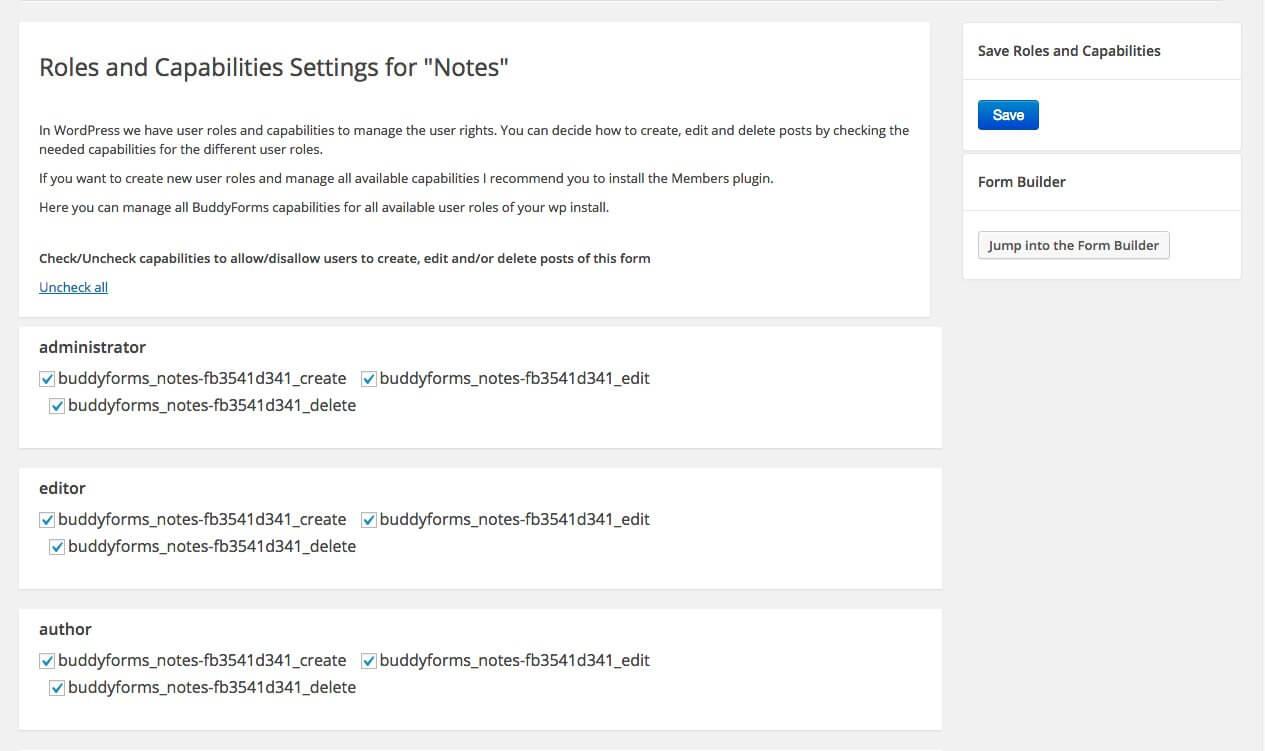Uncheck administrator's notes create capability checkbox
Image resolution: width=1265 pixels, height=751 pixels.
pos(47,379)
